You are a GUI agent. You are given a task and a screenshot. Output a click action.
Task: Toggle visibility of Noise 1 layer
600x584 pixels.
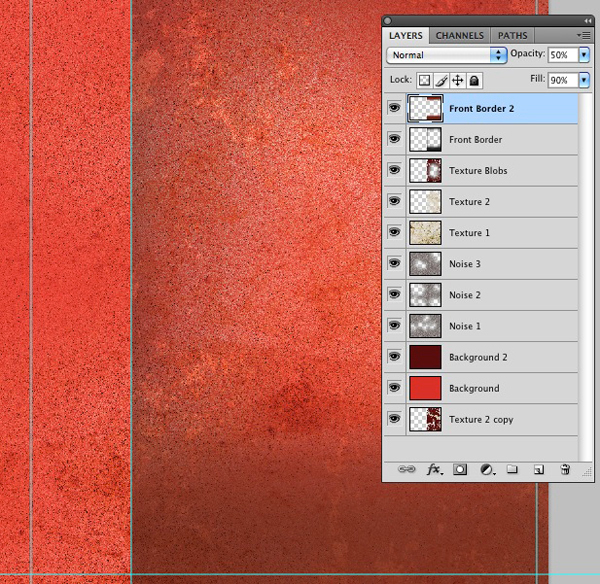394,325
